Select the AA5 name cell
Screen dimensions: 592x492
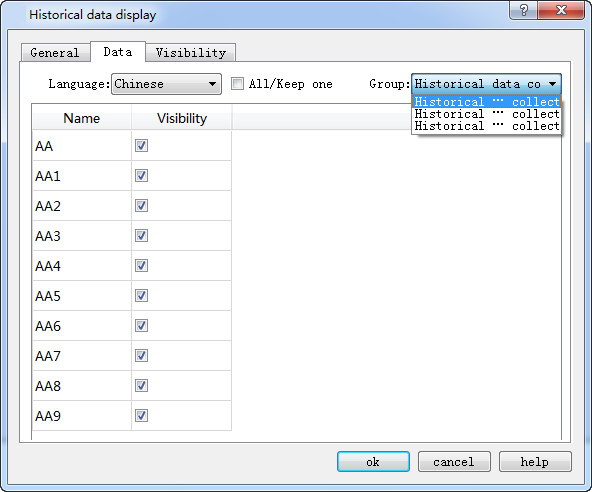click(82, 296)
